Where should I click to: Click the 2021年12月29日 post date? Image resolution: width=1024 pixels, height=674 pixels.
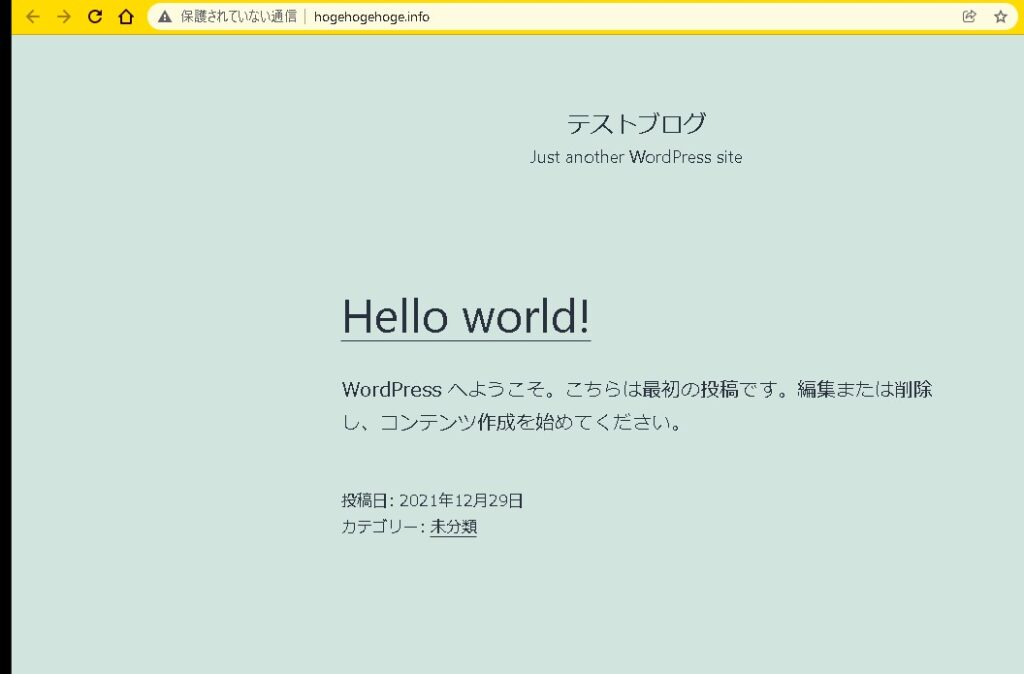coord(461,501)
